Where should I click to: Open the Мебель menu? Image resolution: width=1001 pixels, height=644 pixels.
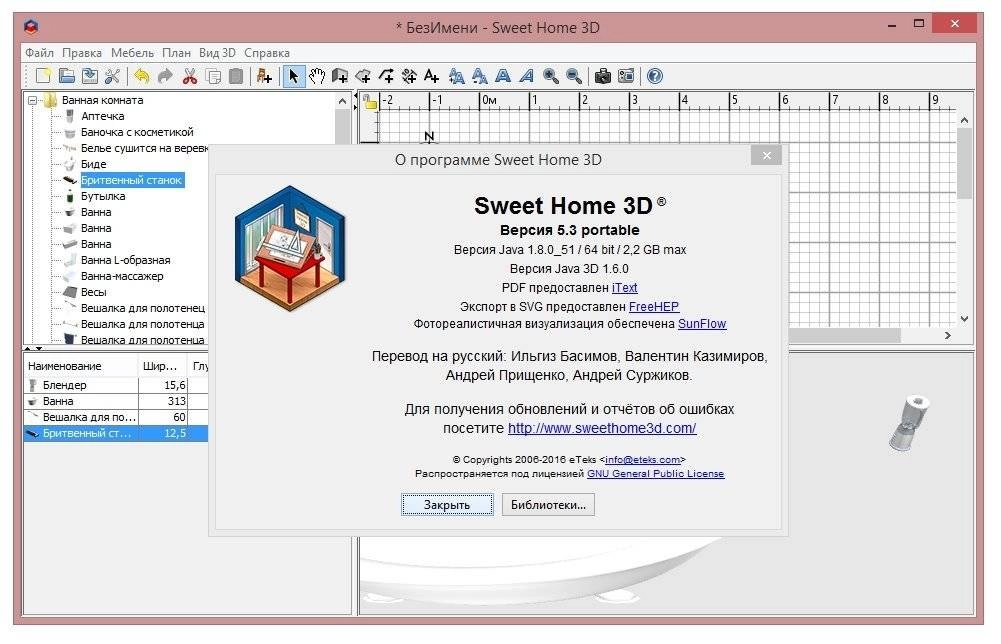132,53
